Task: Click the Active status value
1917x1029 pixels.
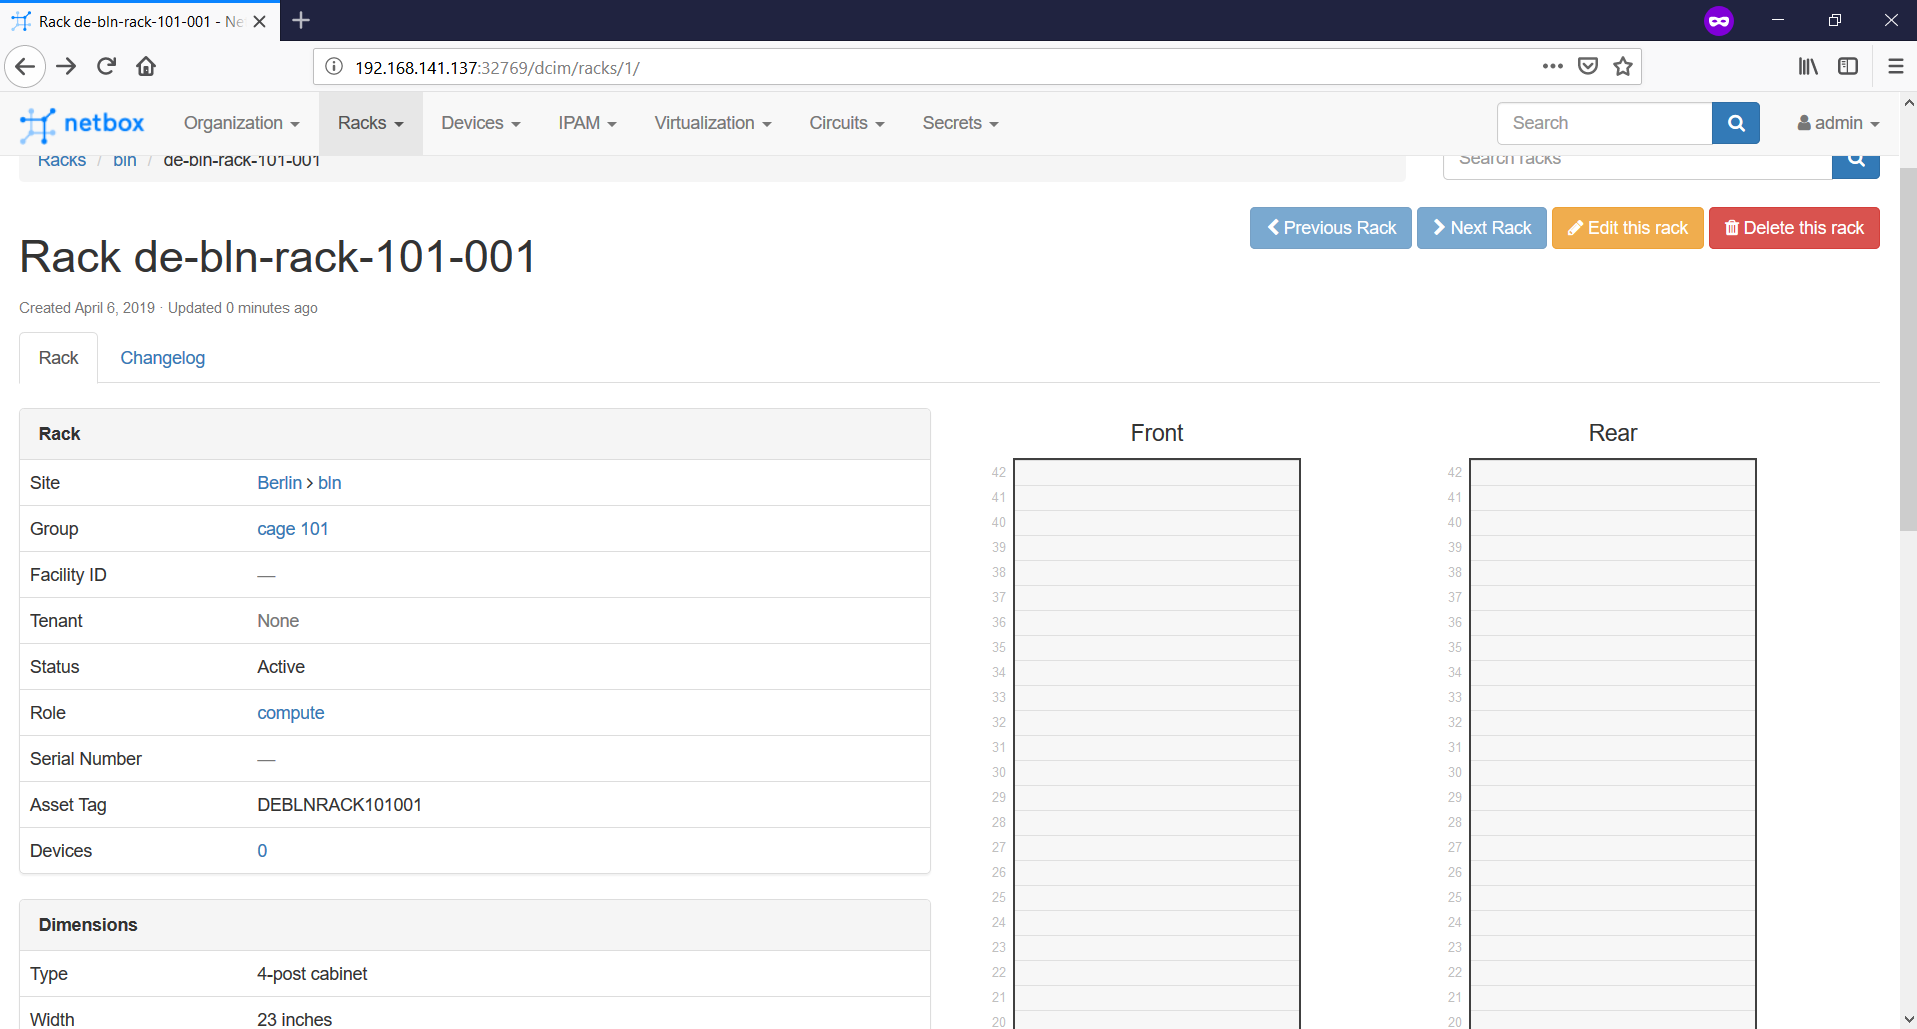Action: coord(281,667)
